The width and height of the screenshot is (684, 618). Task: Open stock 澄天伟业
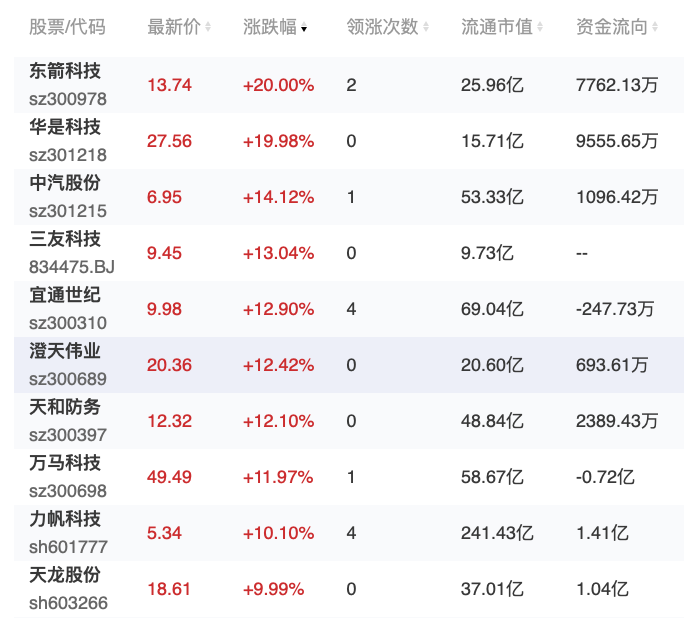click(65, 351)
